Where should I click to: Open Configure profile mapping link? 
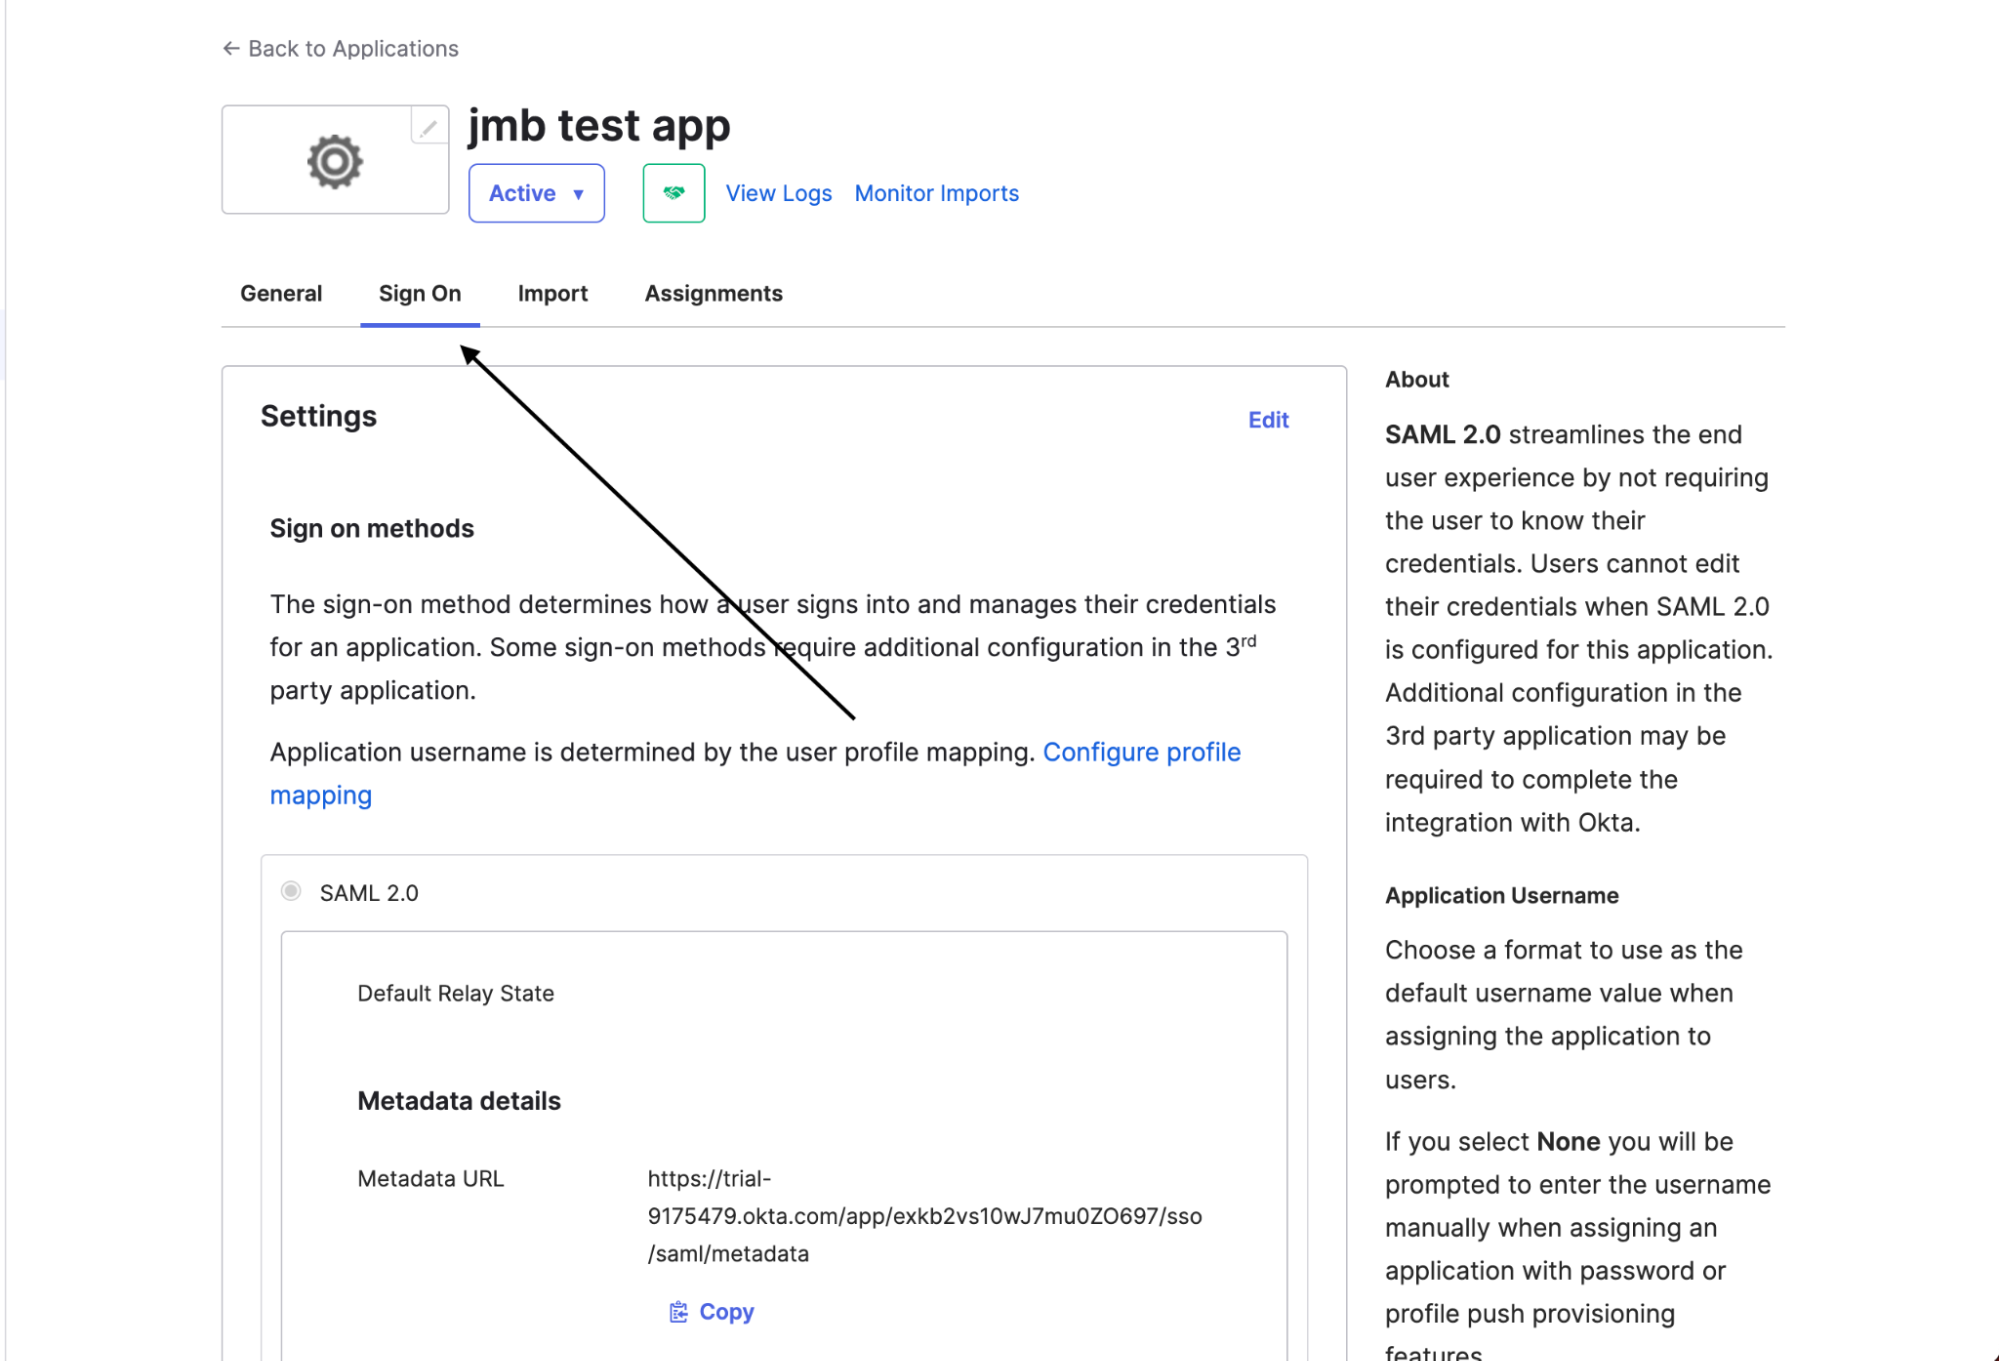coord(756,773)
